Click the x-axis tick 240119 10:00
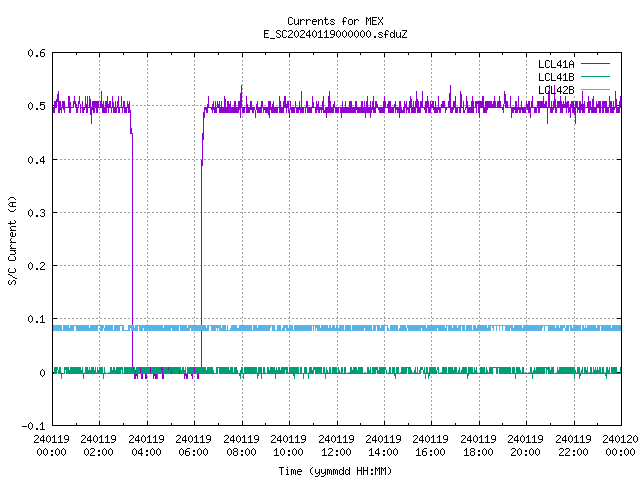640x480 pixels. click(288, 446)
